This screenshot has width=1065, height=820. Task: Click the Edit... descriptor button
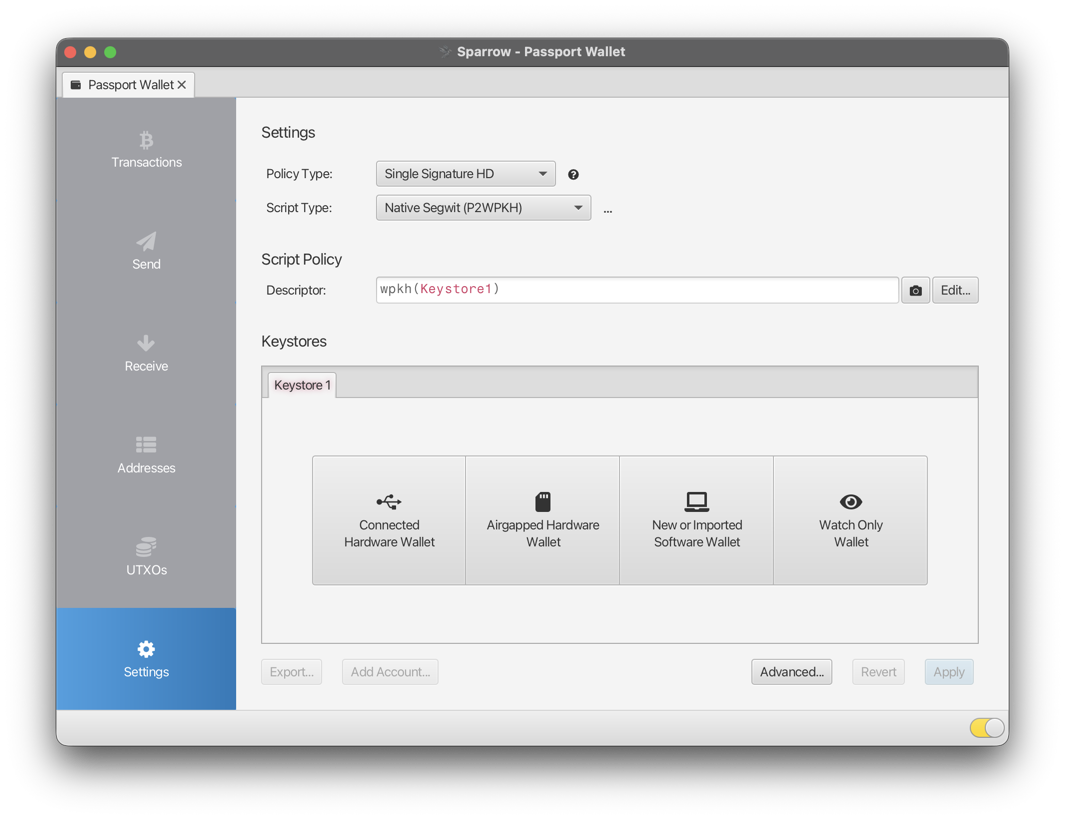pyautogui.click(x=955, y=290)
